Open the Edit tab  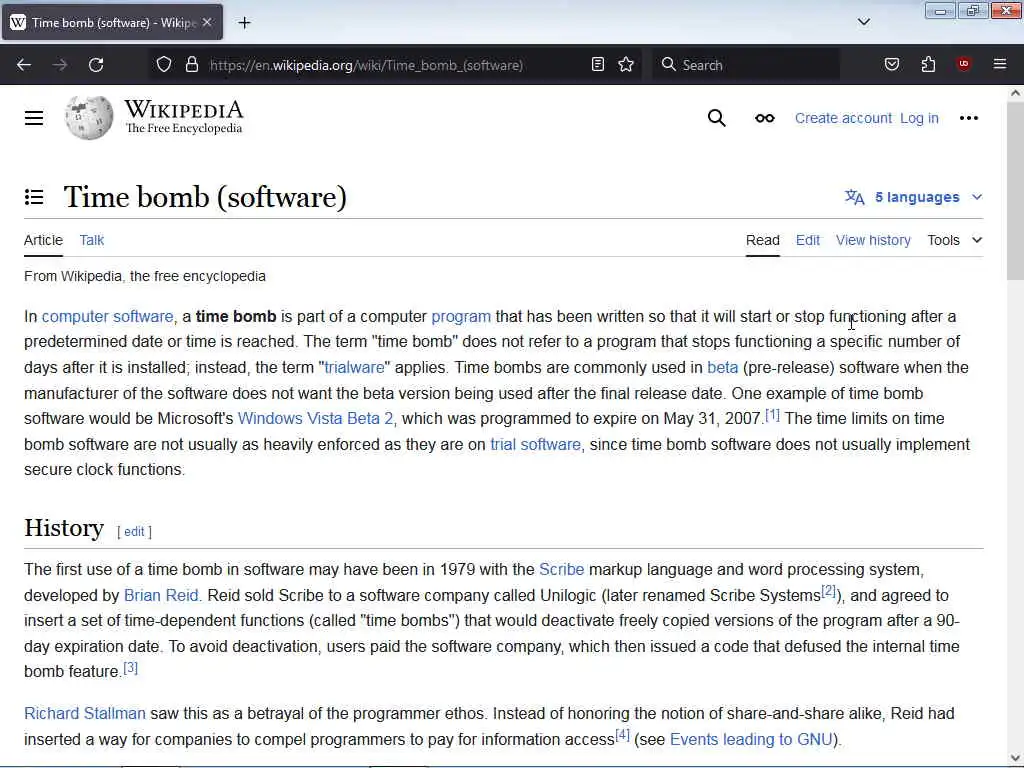coord(808,240)
